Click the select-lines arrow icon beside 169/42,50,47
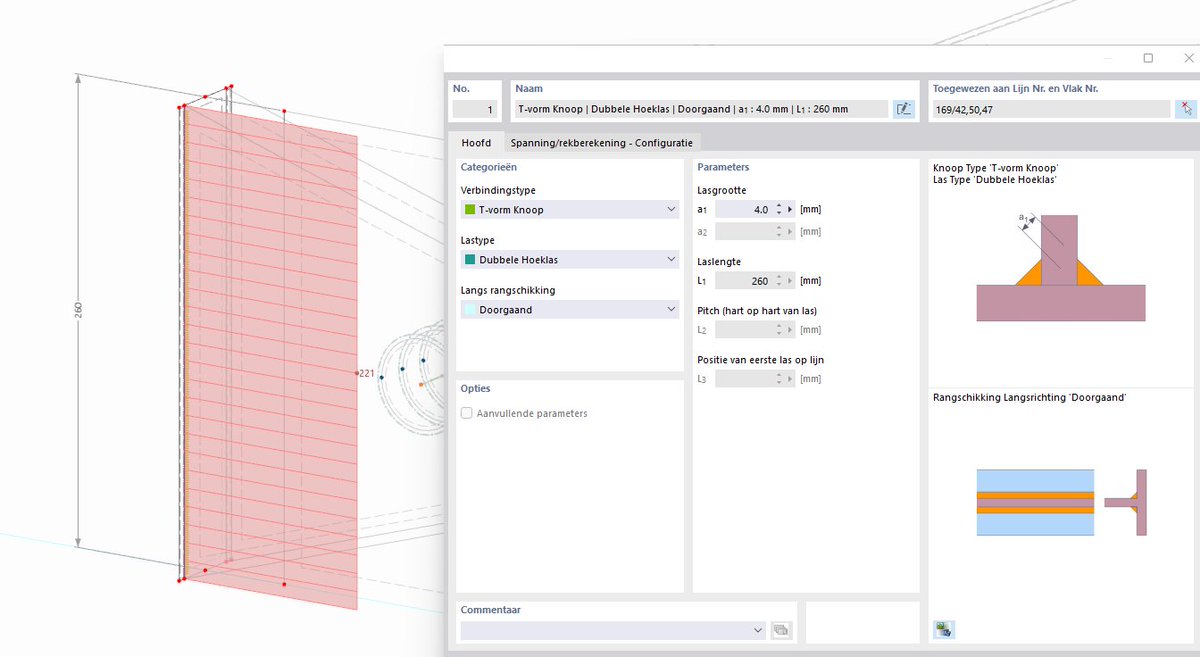Viewport: 1200px width, 657px height. click(x=1188, y=108)
